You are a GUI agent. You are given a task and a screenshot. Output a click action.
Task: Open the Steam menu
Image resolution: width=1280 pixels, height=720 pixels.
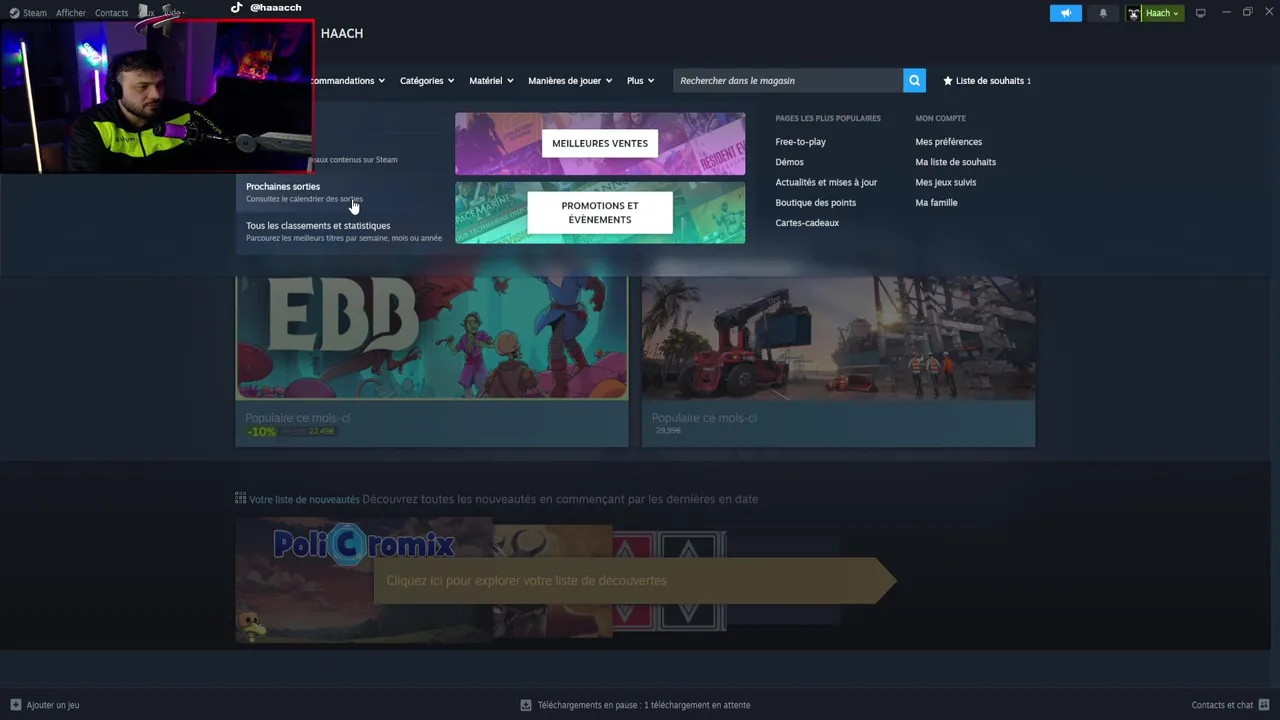(35, 13)
